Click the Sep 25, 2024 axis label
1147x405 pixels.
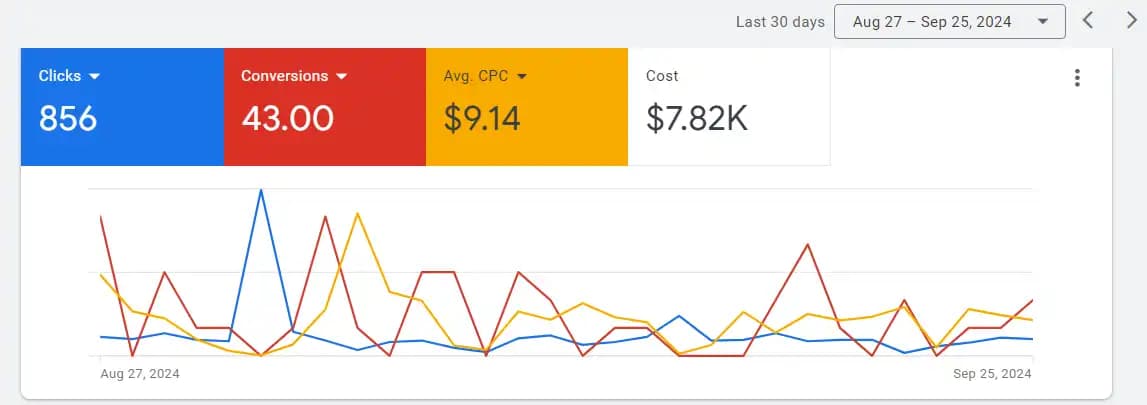point(992,374)
